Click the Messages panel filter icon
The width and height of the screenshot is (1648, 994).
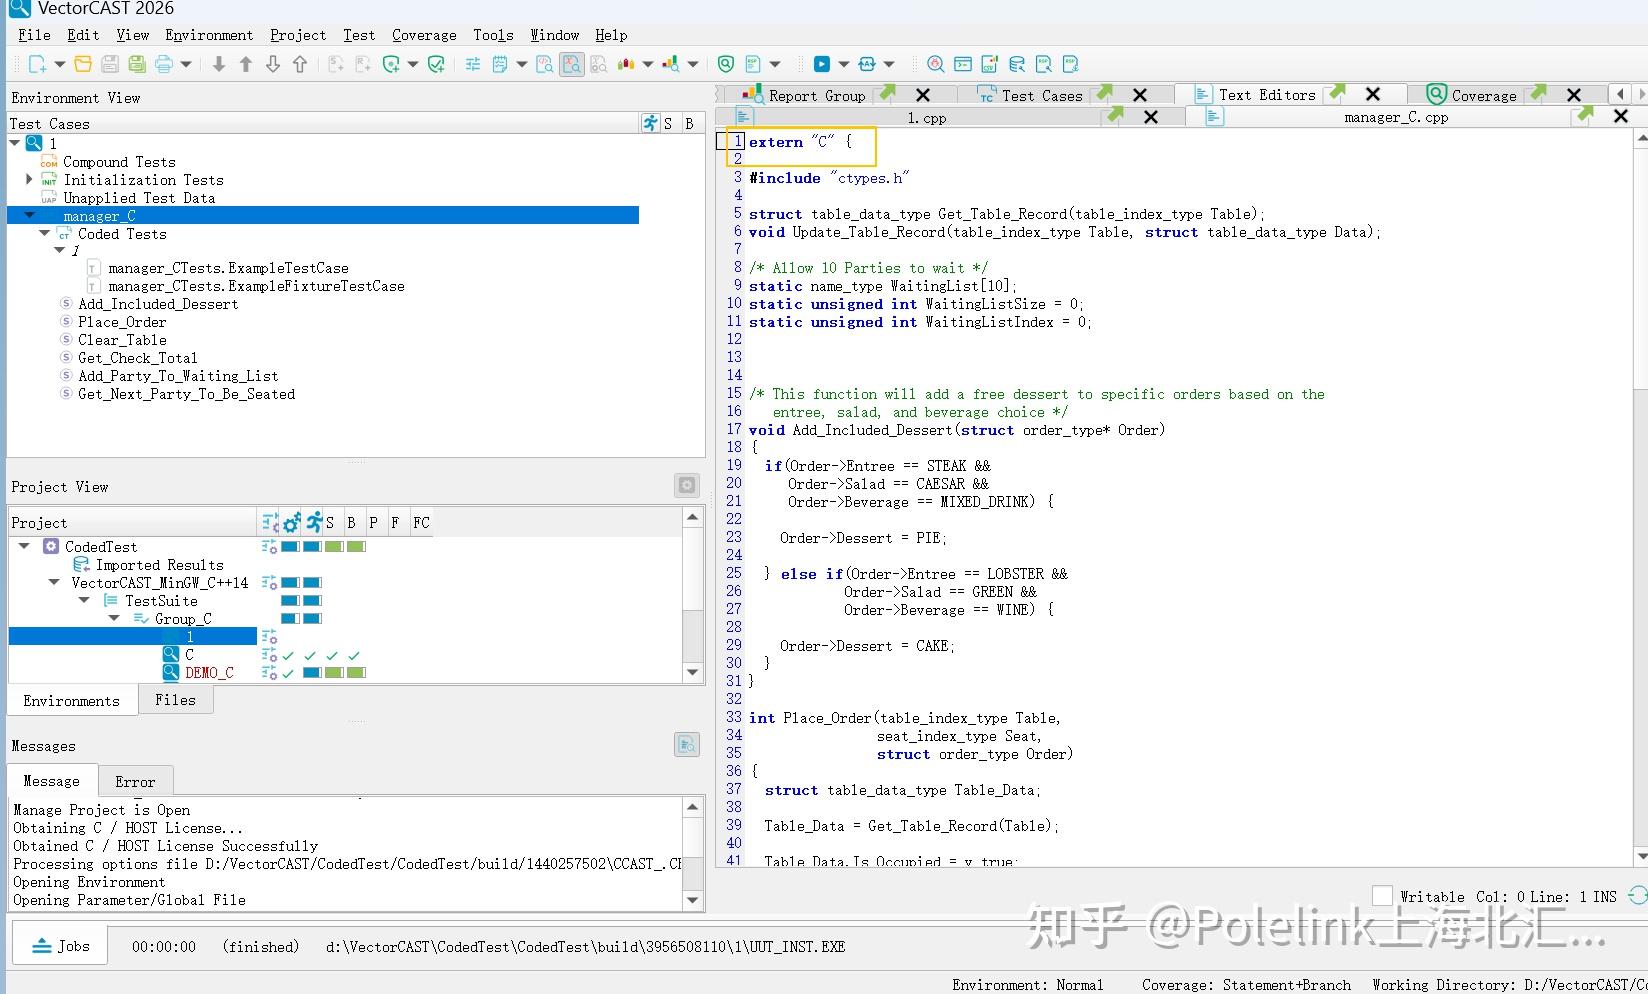687,744
